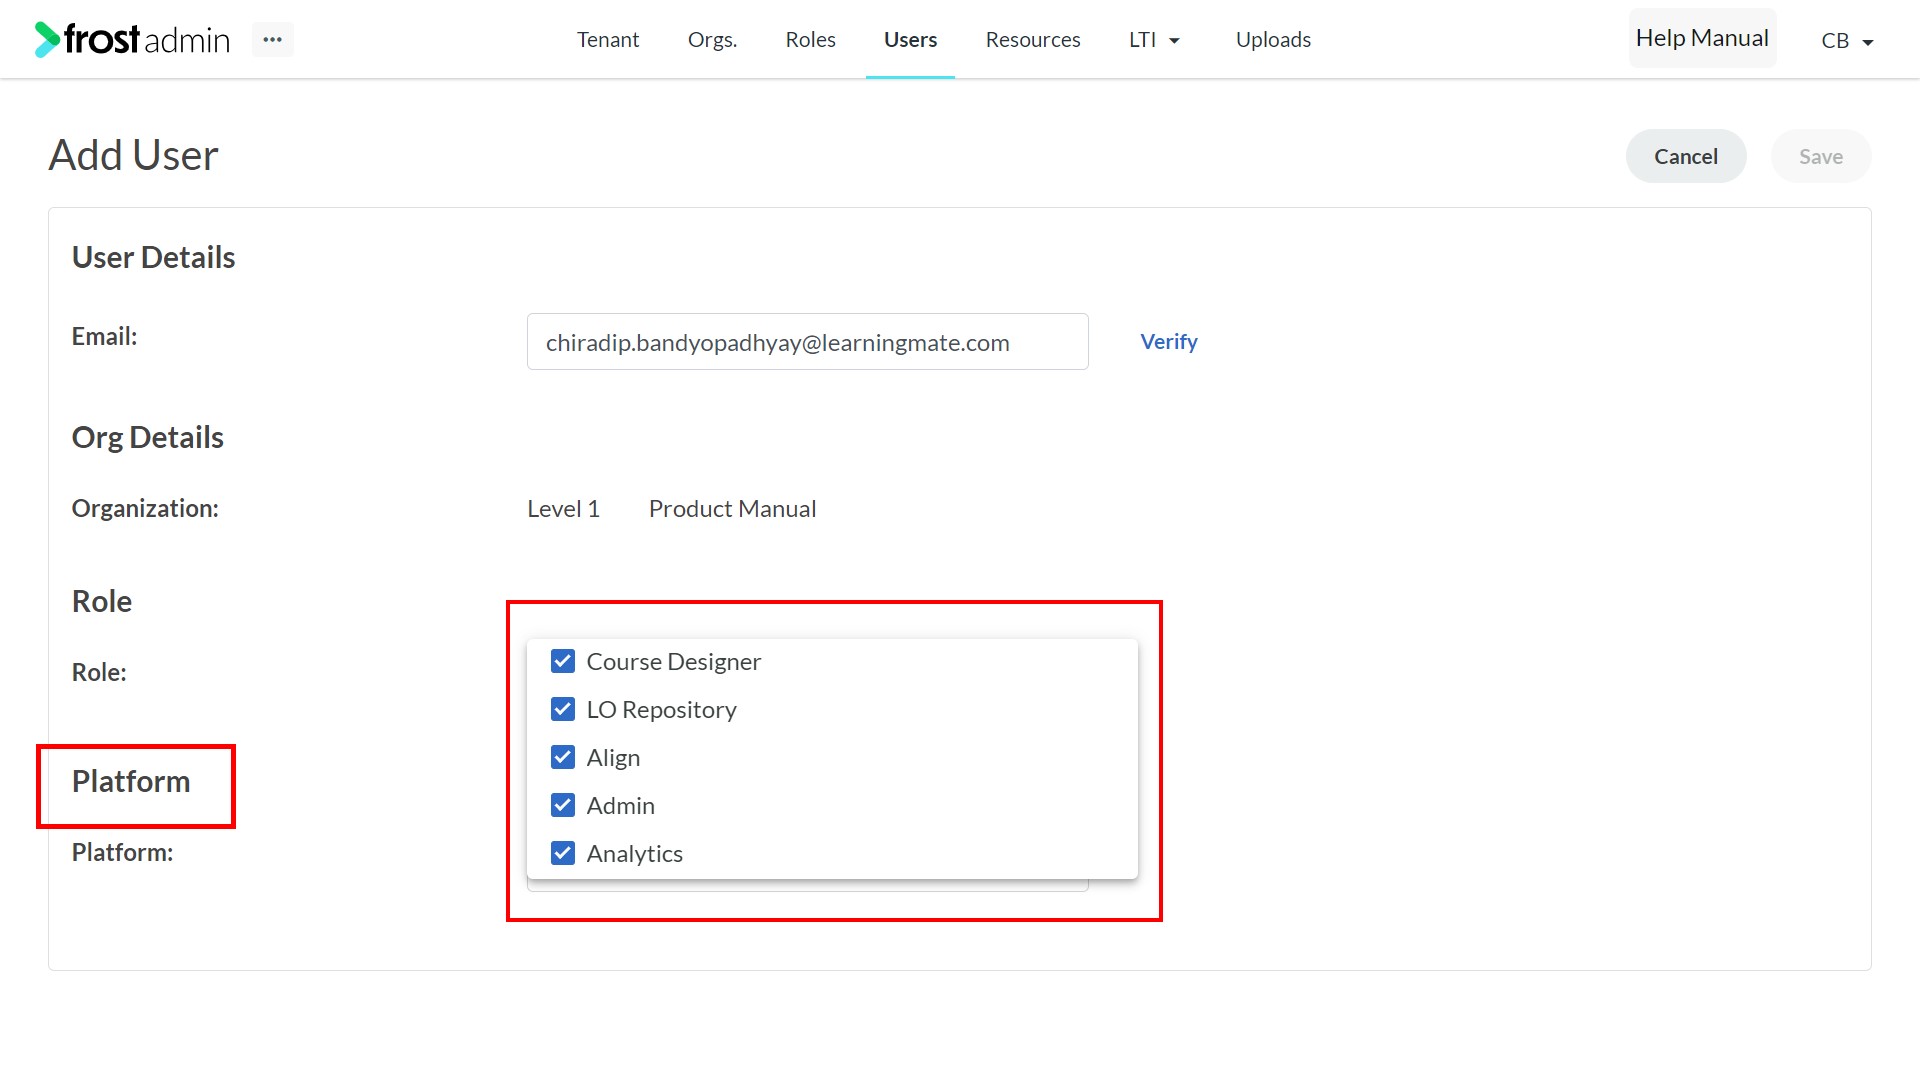
Task: Click the Save button
Action: click(1821, 156)
